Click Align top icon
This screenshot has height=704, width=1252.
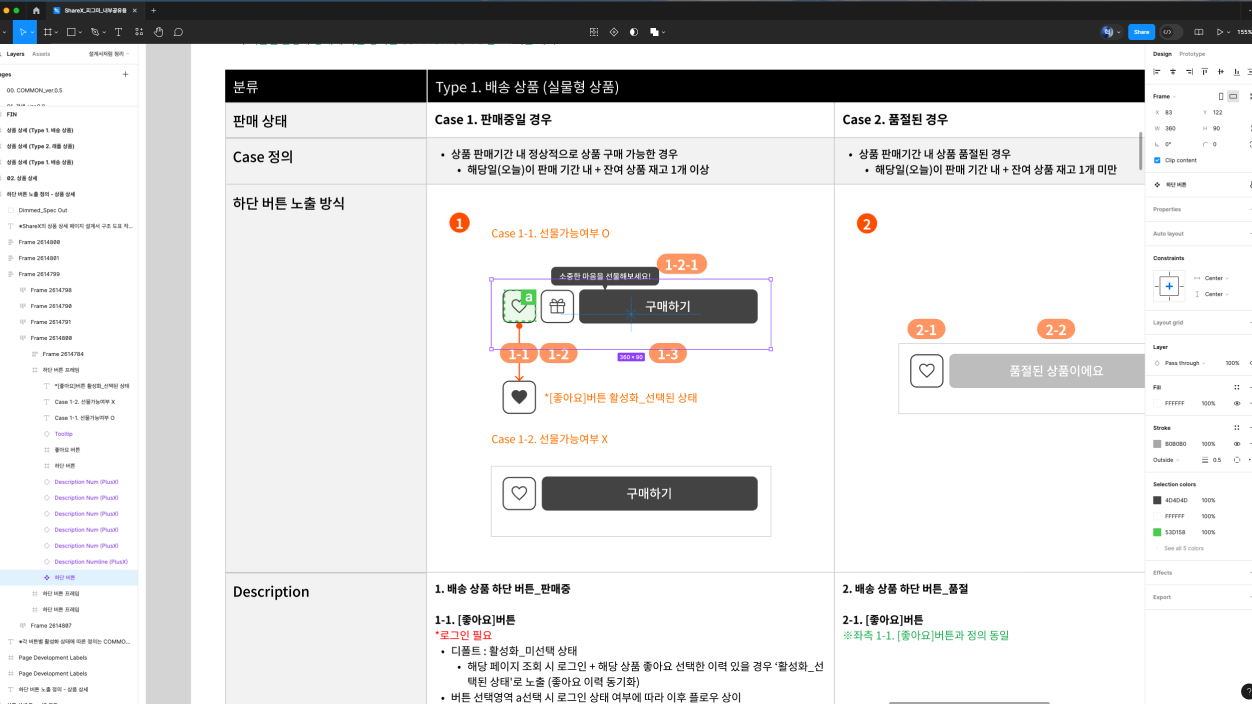[1205, 72]
